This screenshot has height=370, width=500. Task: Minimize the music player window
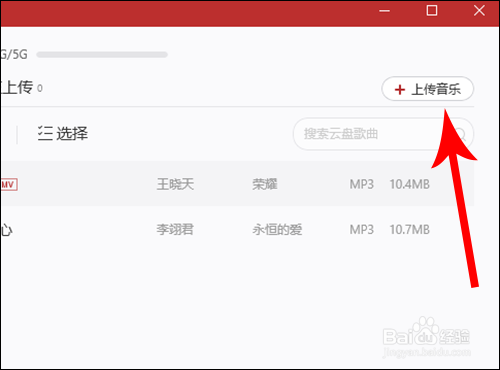384,11
